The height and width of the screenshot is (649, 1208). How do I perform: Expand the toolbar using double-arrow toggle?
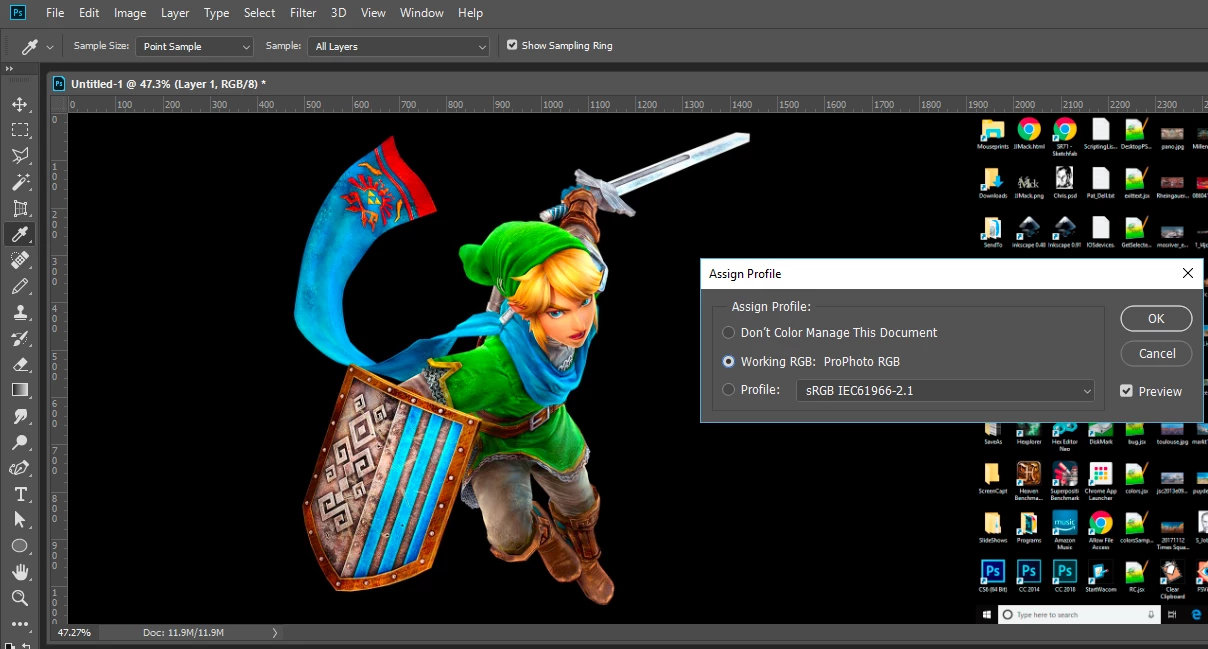tap(9, 70)
